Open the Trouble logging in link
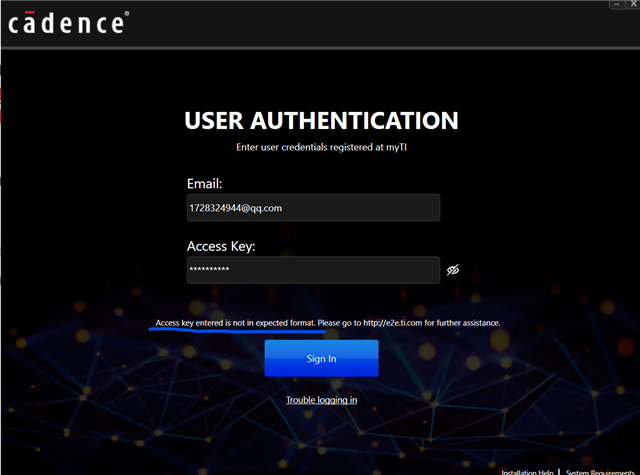Viewport: 640px width, 475px height. (321, 400)
